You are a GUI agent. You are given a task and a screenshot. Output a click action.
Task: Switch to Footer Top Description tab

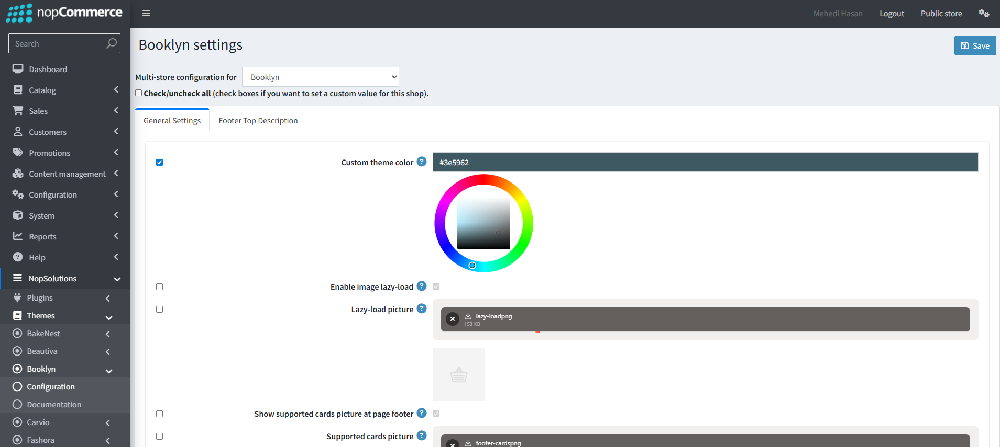(x=258, y=121)
